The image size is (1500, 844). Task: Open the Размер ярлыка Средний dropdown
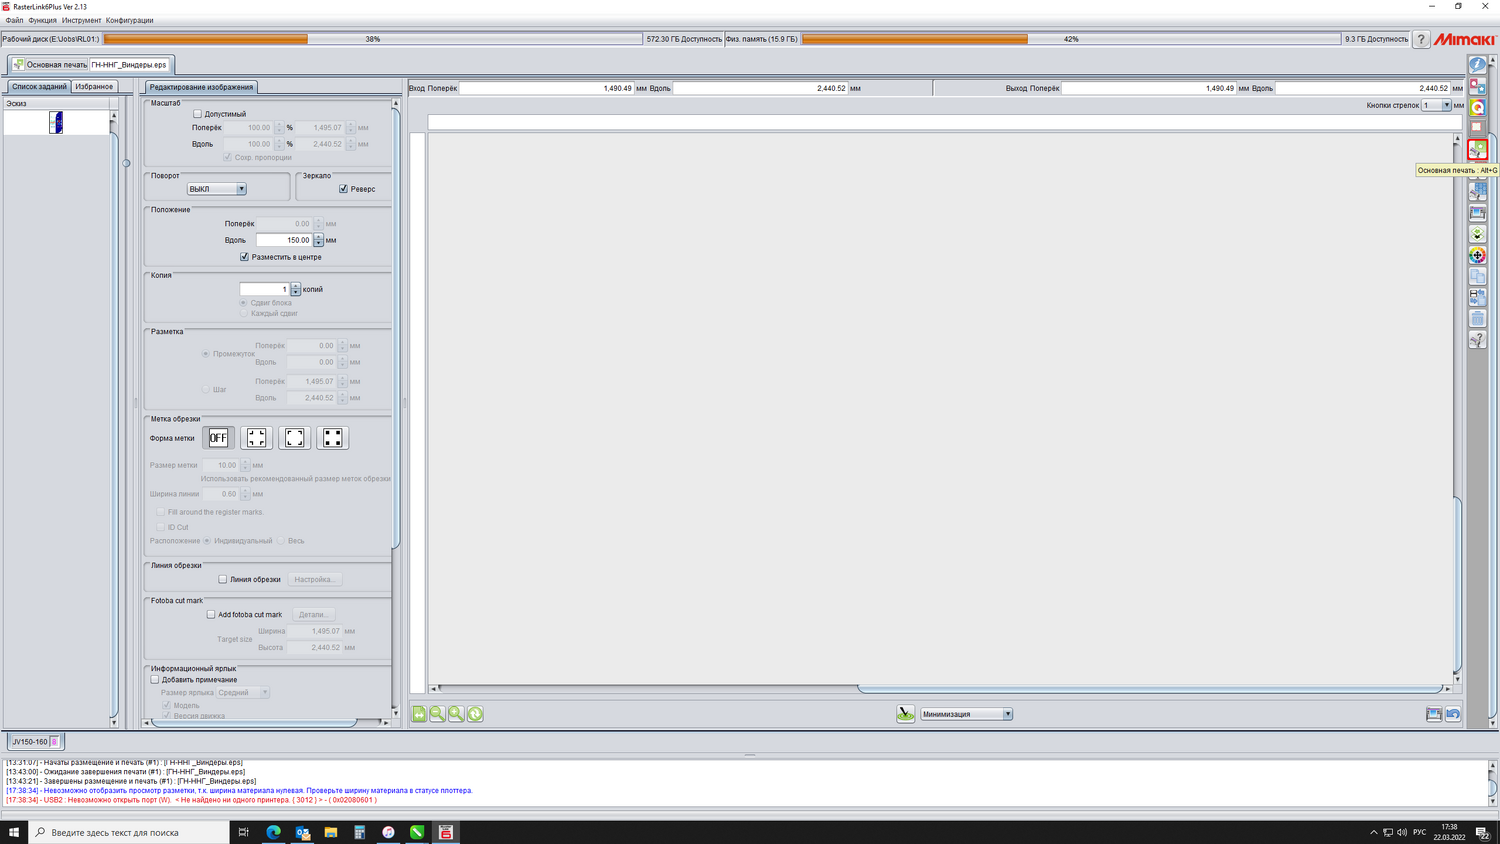[x=243, y=692]
